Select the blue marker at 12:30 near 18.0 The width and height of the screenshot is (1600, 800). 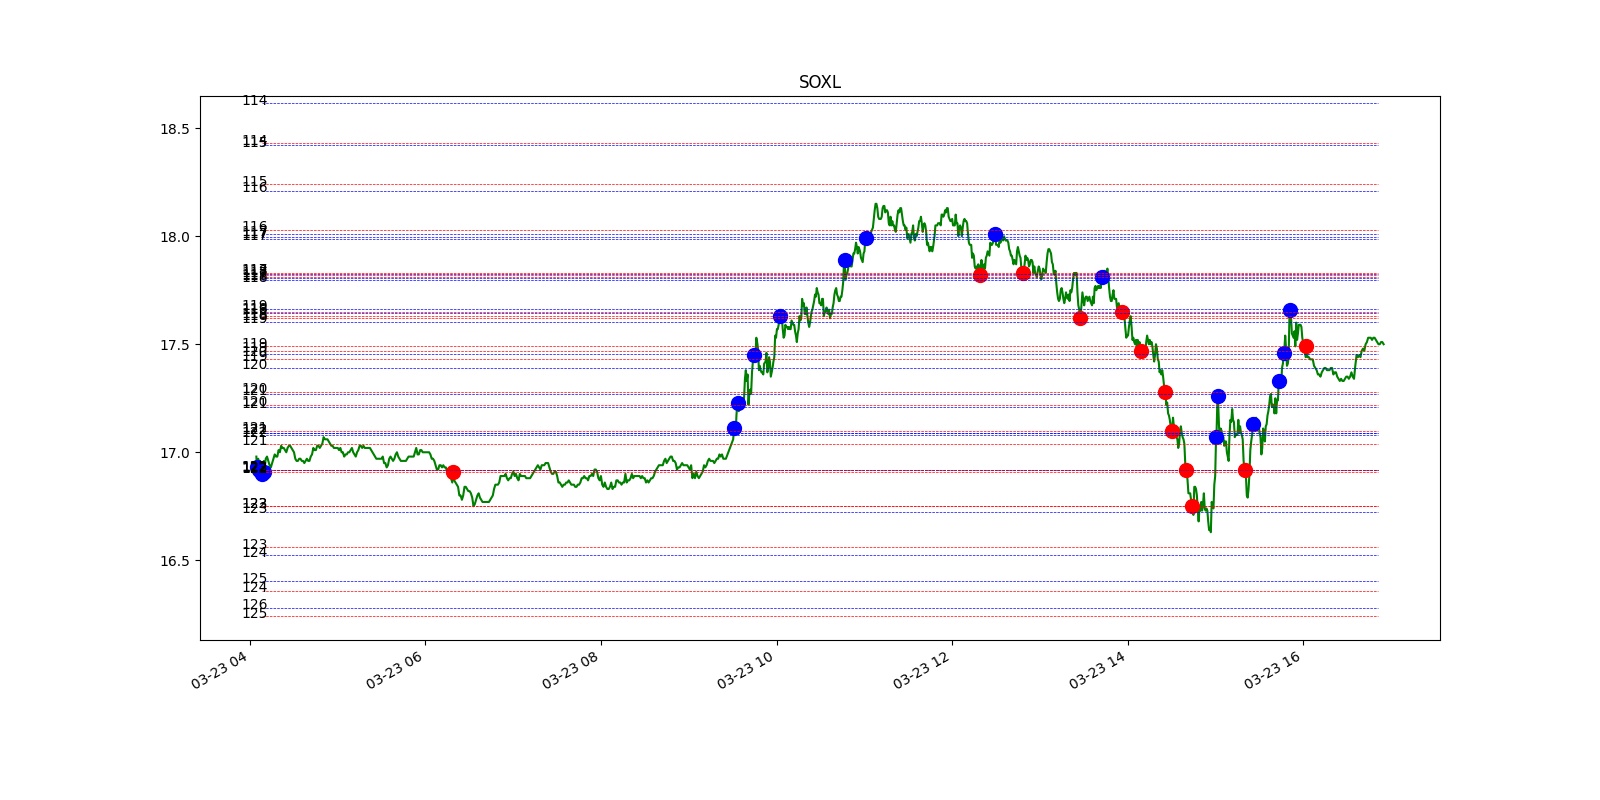tap(995, 235)
